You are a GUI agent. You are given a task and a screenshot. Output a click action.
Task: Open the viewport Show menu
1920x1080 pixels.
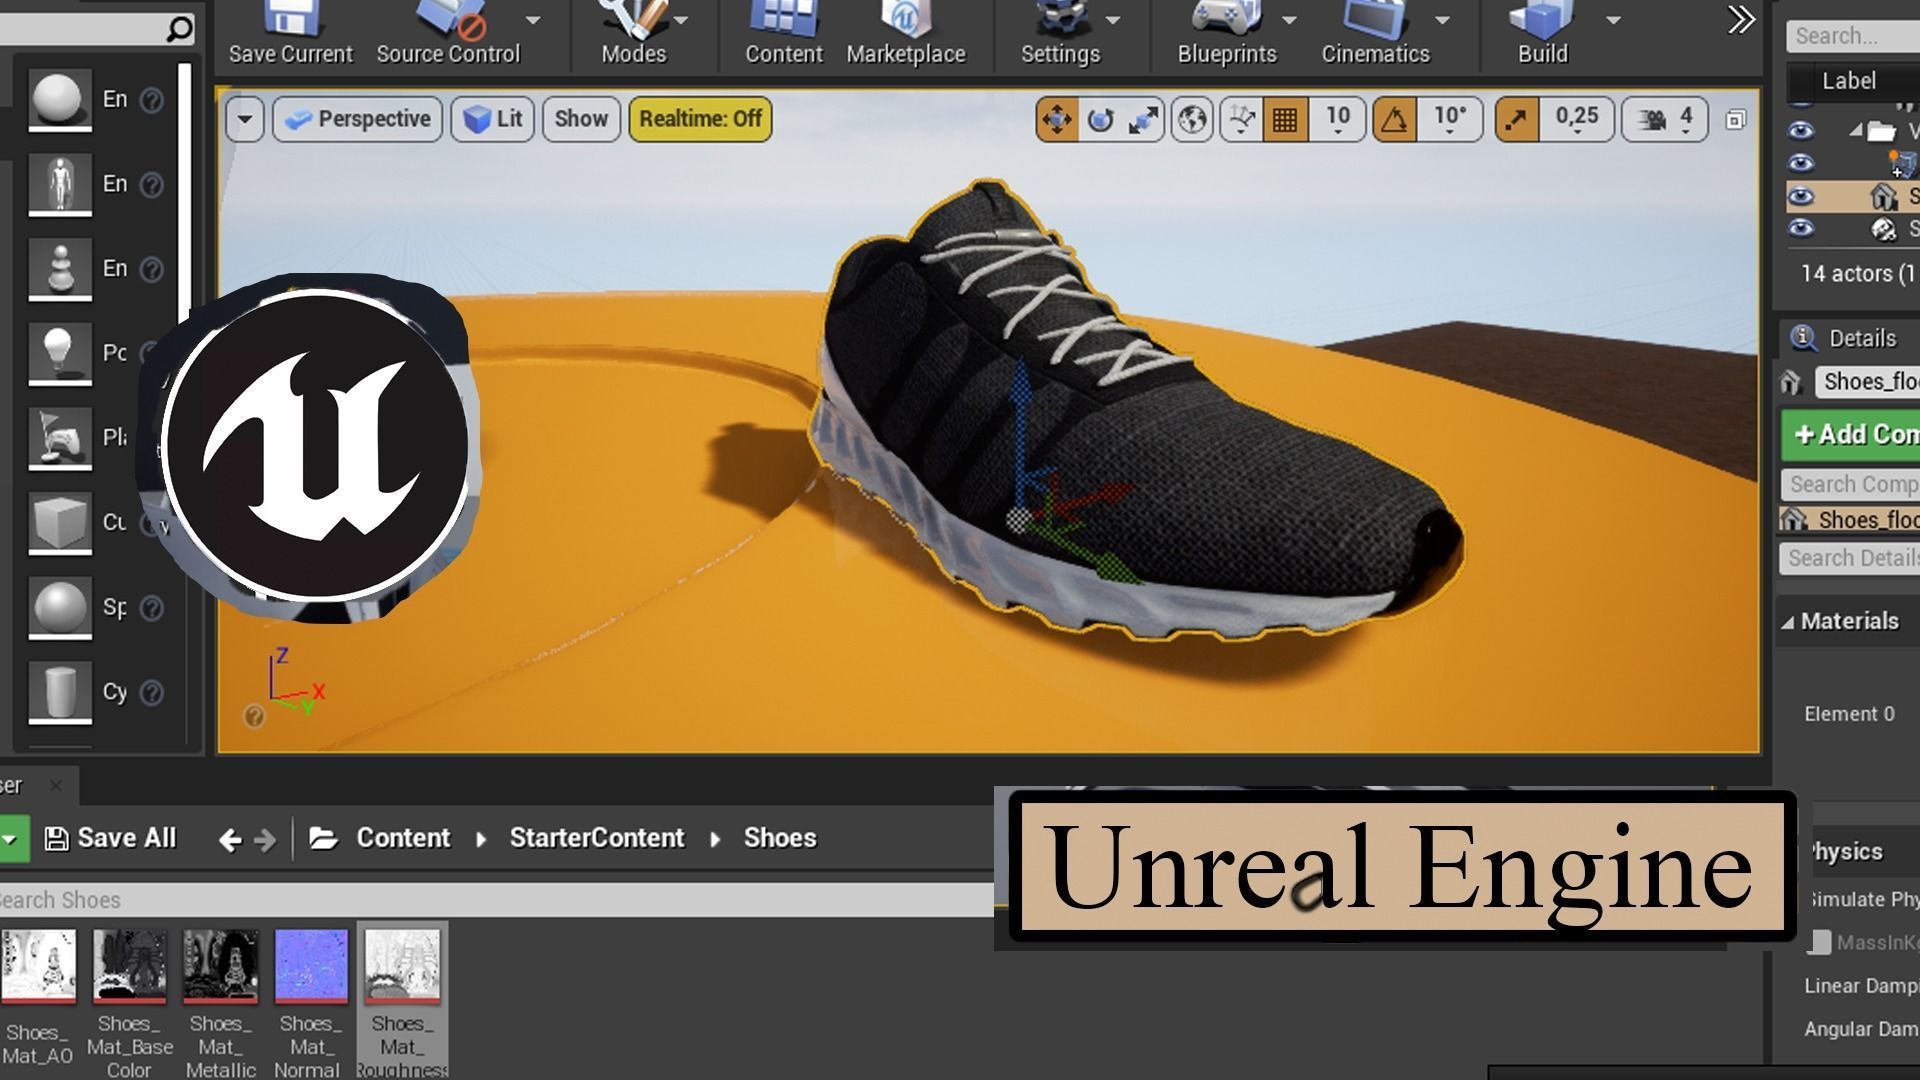581,119
